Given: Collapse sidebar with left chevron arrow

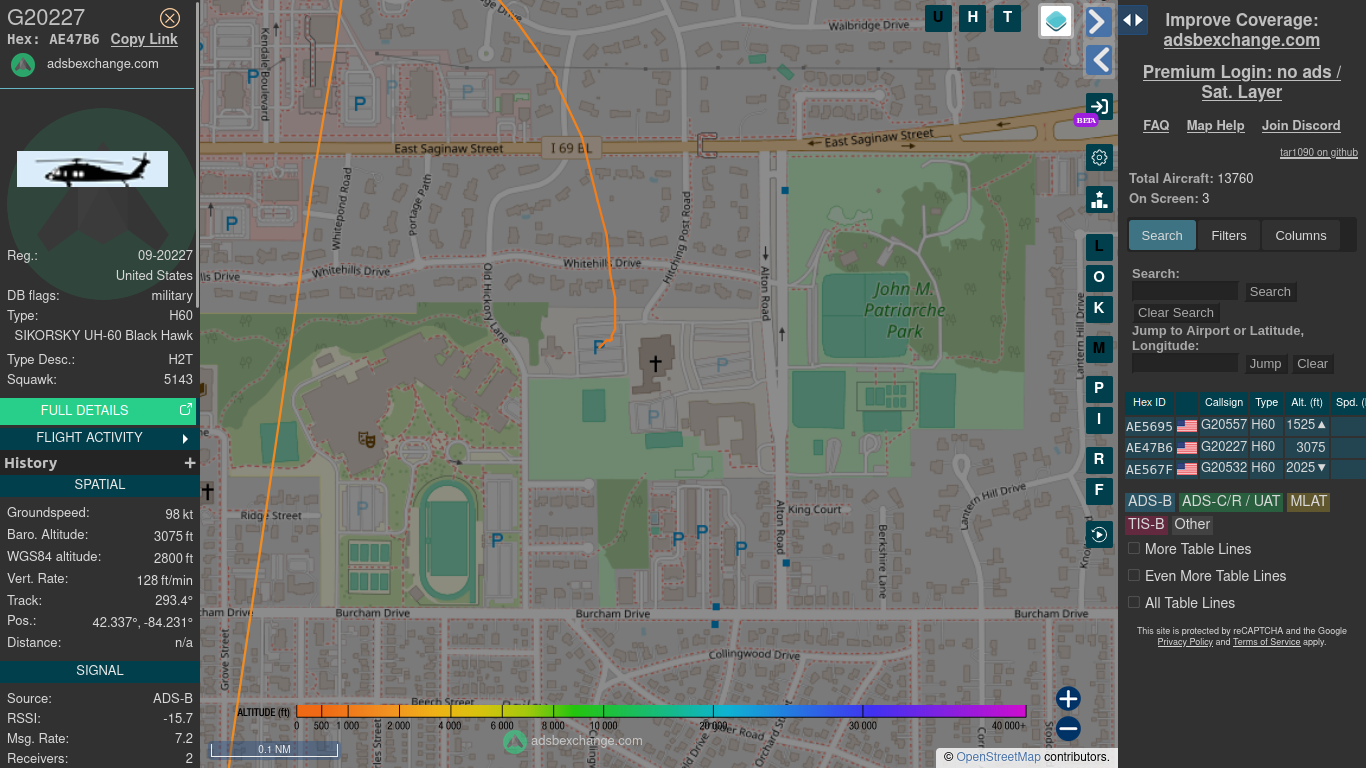Looking at the screenshot, I should point(1099,60).
